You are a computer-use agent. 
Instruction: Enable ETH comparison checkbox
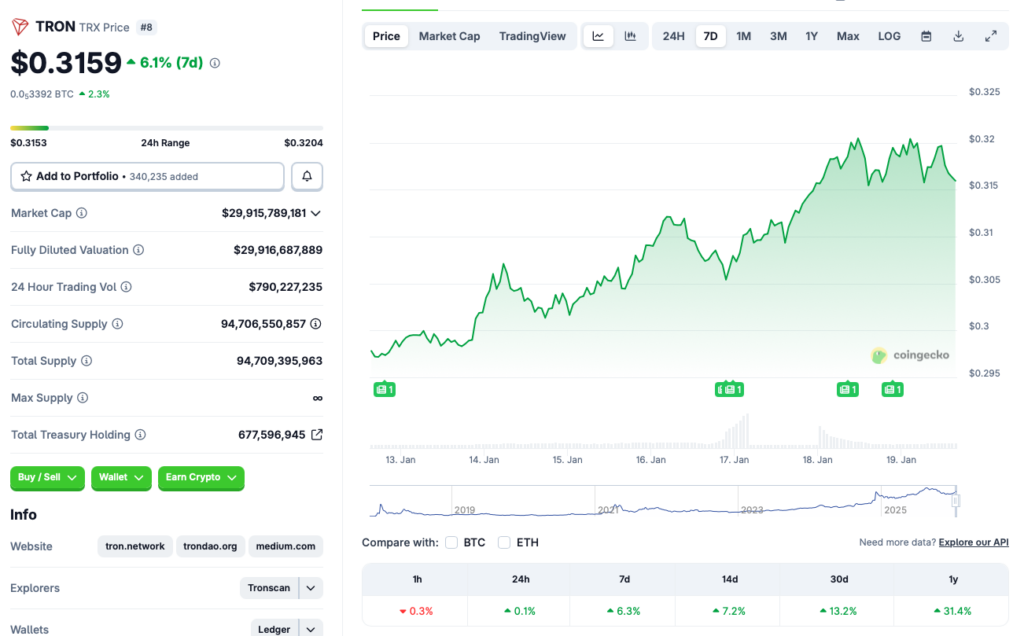(x=504, y=542)
